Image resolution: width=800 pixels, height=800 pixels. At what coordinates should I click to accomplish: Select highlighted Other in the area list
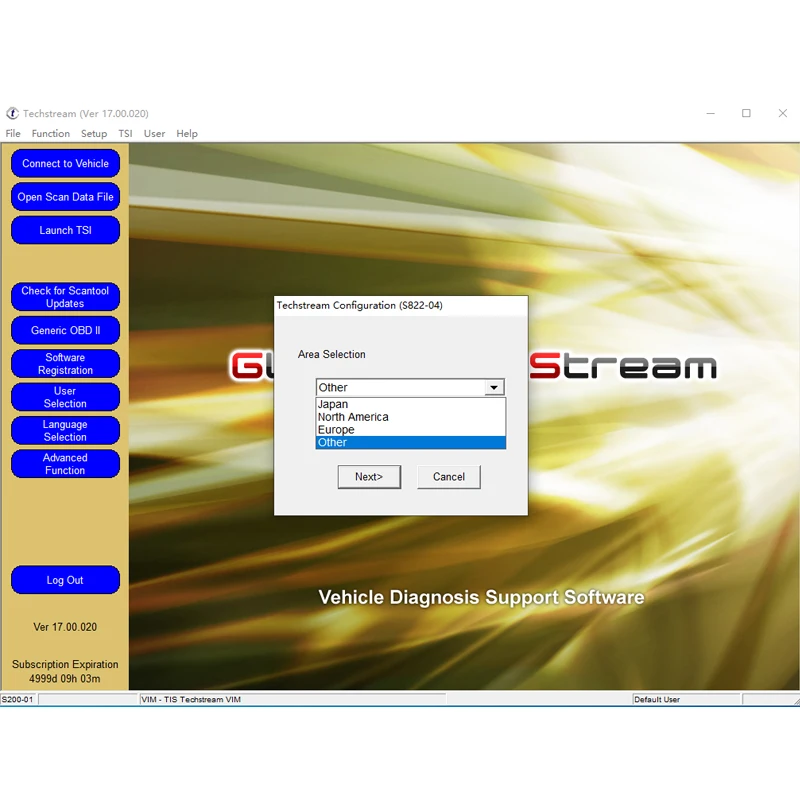coord(411,442)
